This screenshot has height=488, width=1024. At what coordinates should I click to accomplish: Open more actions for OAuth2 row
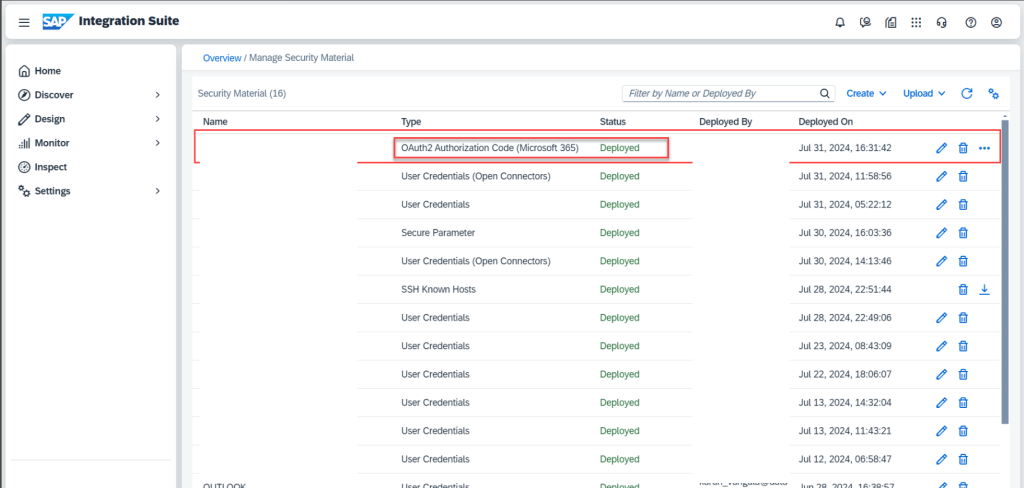[x=985, y=148]
